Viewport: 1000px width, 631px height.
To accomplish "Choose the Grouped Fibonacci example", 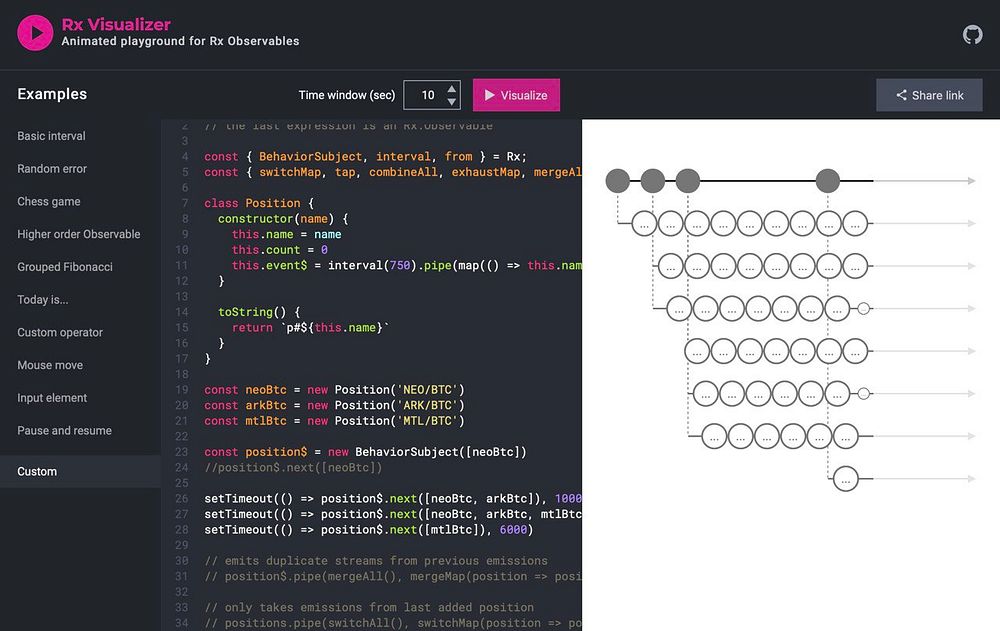I will coord(64,267).
